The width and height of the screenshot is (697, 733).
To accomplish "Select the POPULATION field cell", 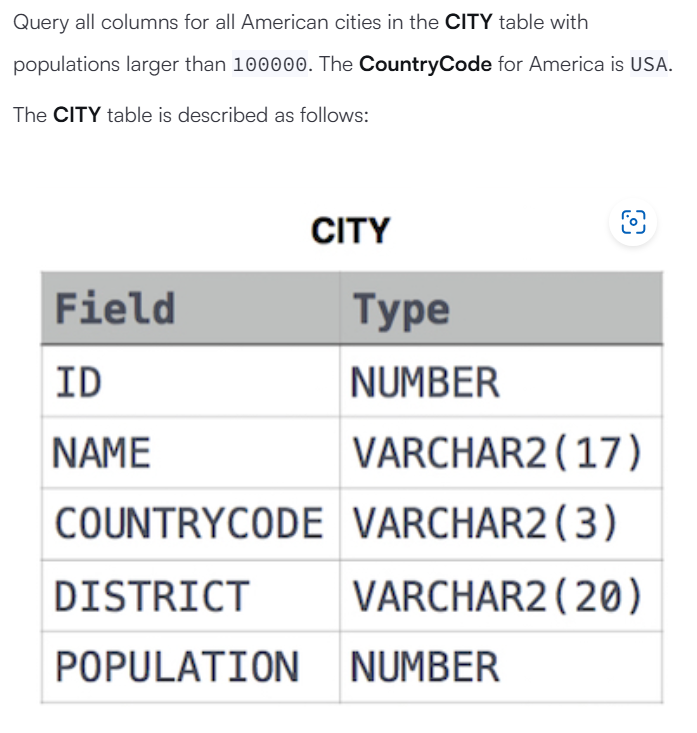I will point(191,667).
